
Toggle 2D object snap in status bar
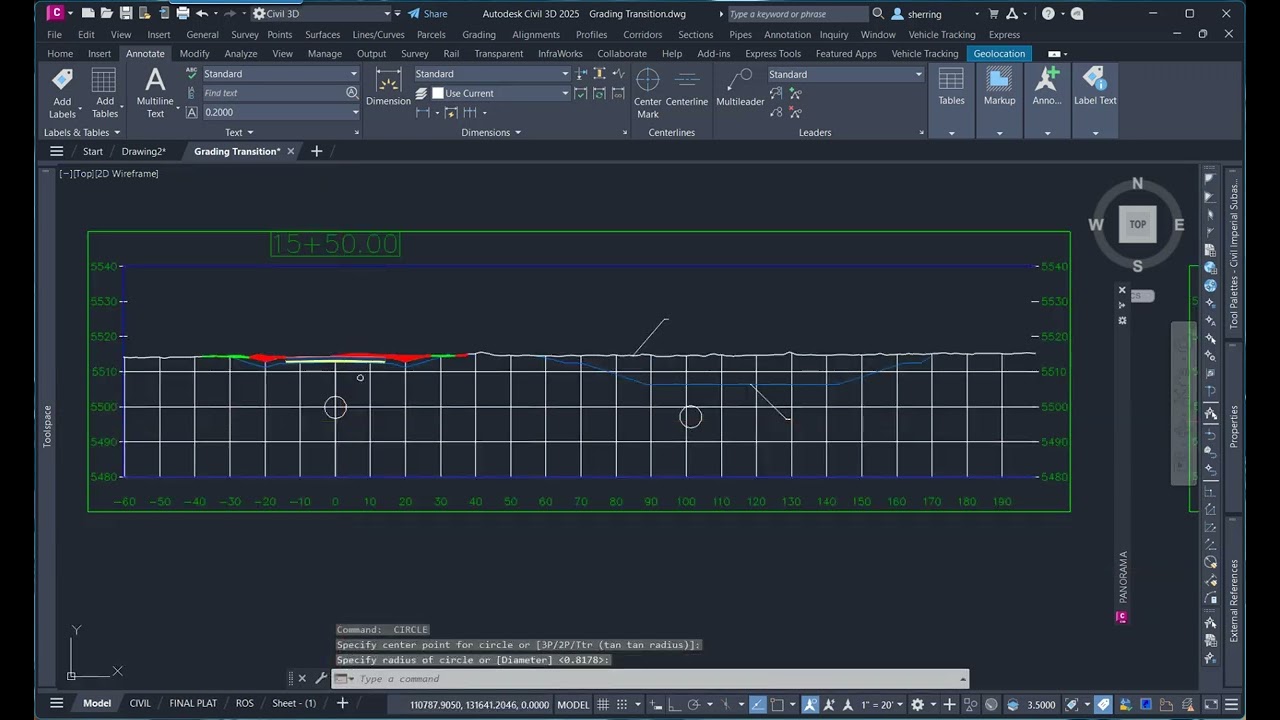[778, 704]
